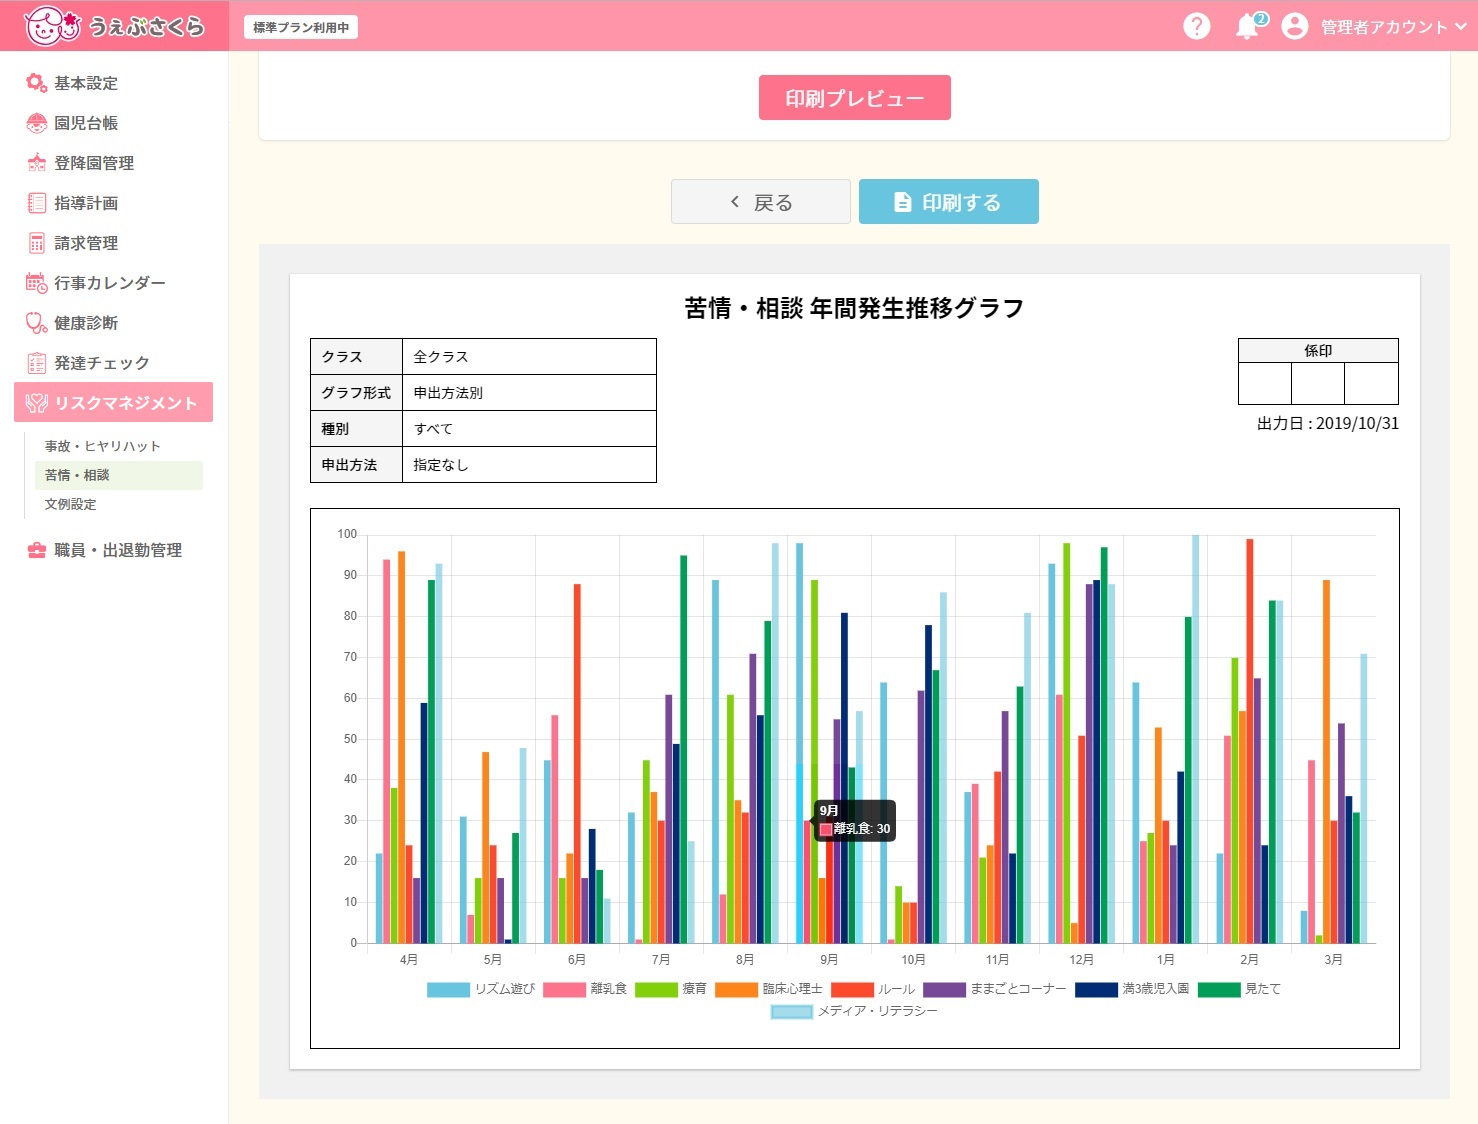The width and height of the screenshot is (1478, 1124).
Task: Click the 印刷プレビュー button
Action: click(x=854, y=98)
